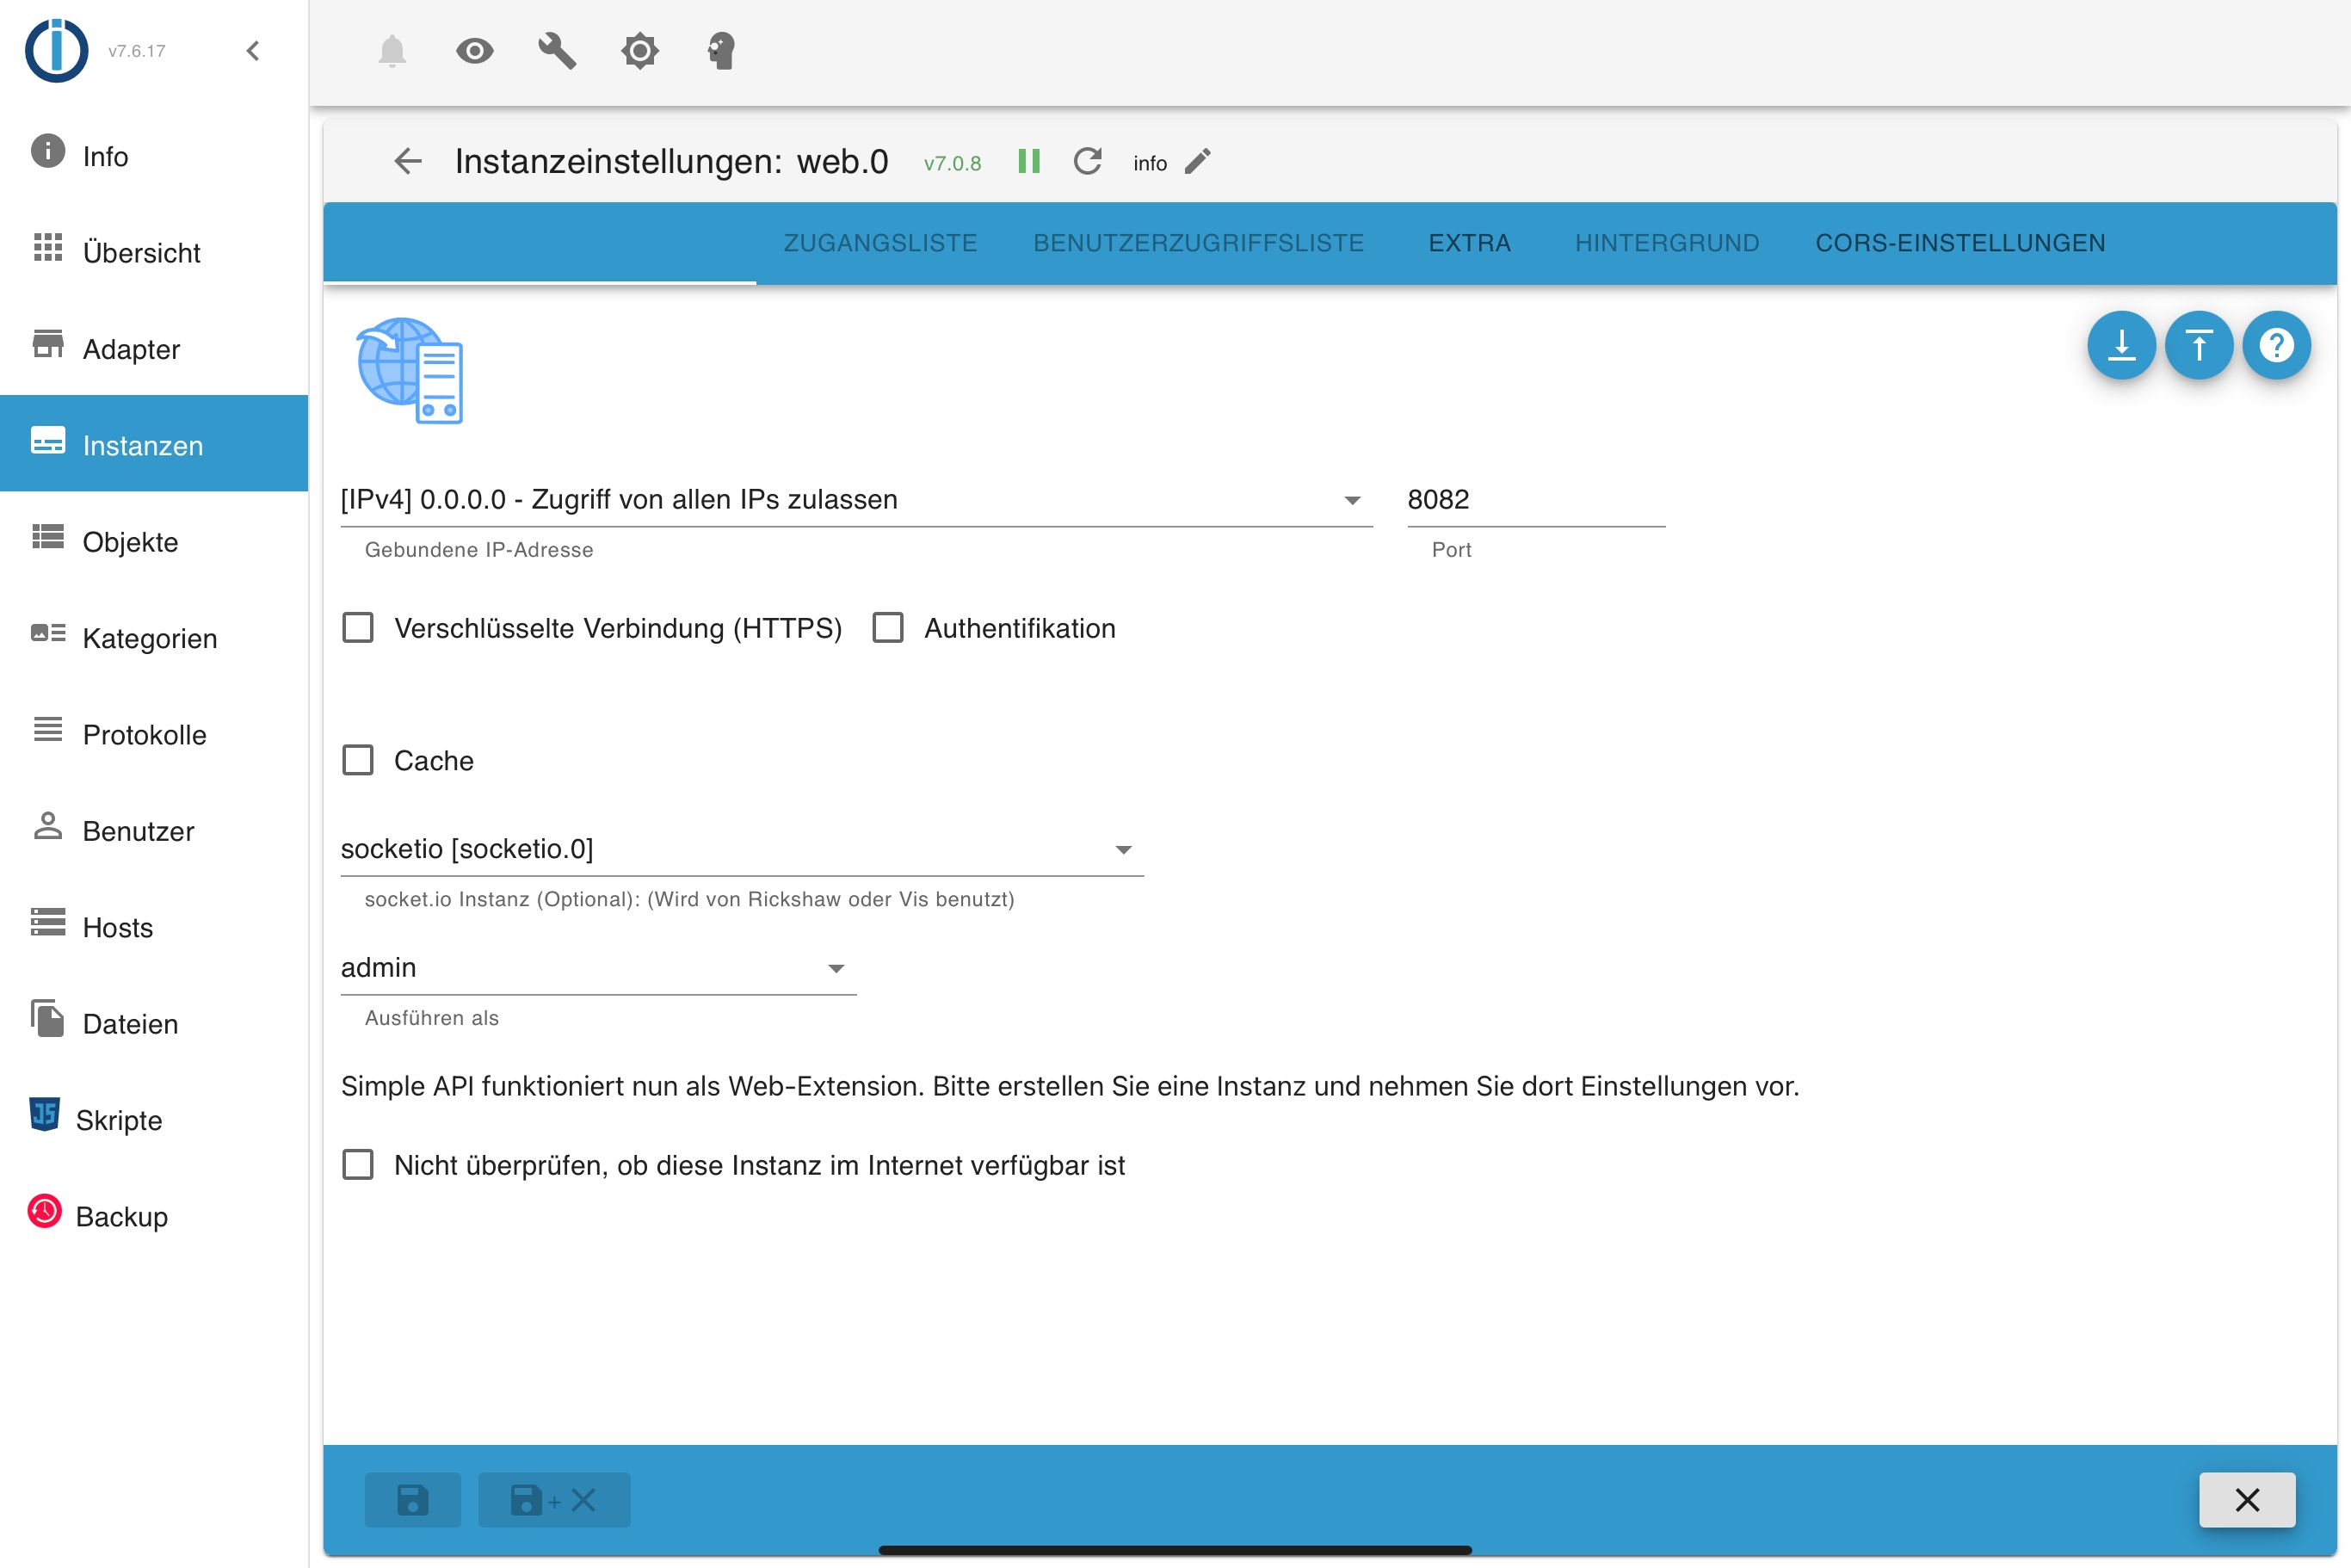Click download configuration round button
Screen dimensions: 2351x1568
pyautogui.click(x=2120, y=346)
